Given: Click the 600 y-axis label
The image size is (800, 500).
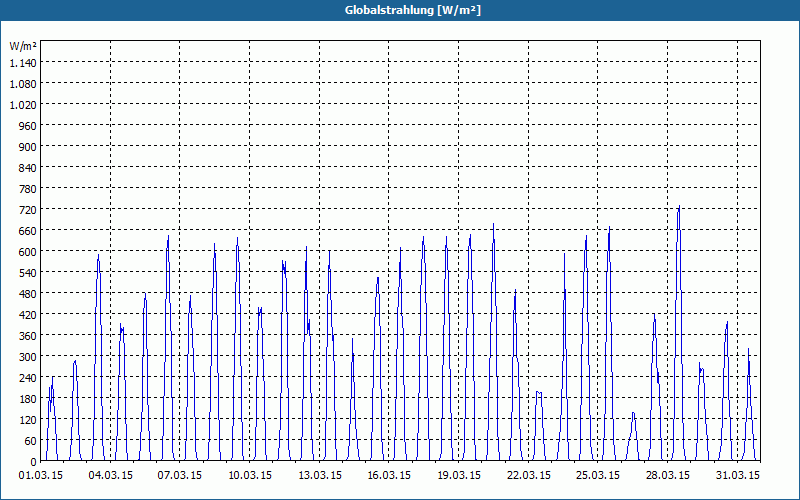Looking at the screenshot, I should [x=28, y=252].
